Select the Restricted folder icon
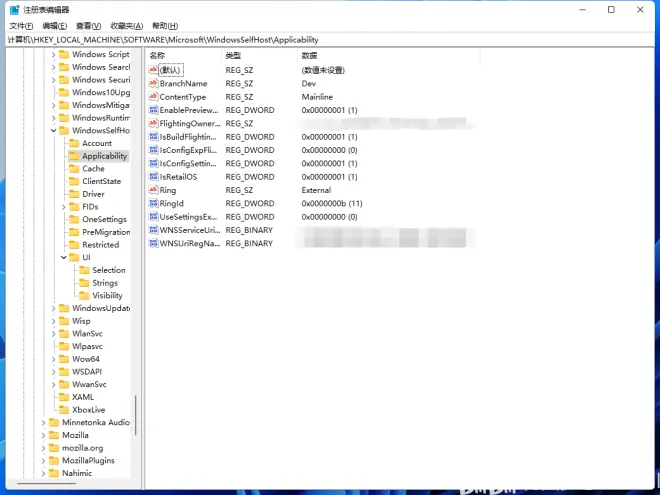Viewport: 660px width, 495px height. [74, 245]
